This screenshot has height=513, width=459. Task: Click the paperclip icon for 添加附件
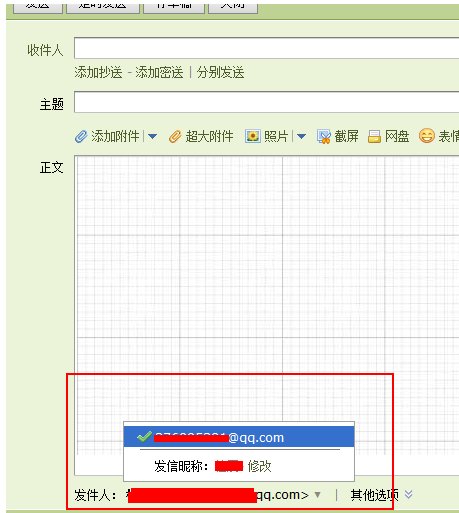click(81, 136)
